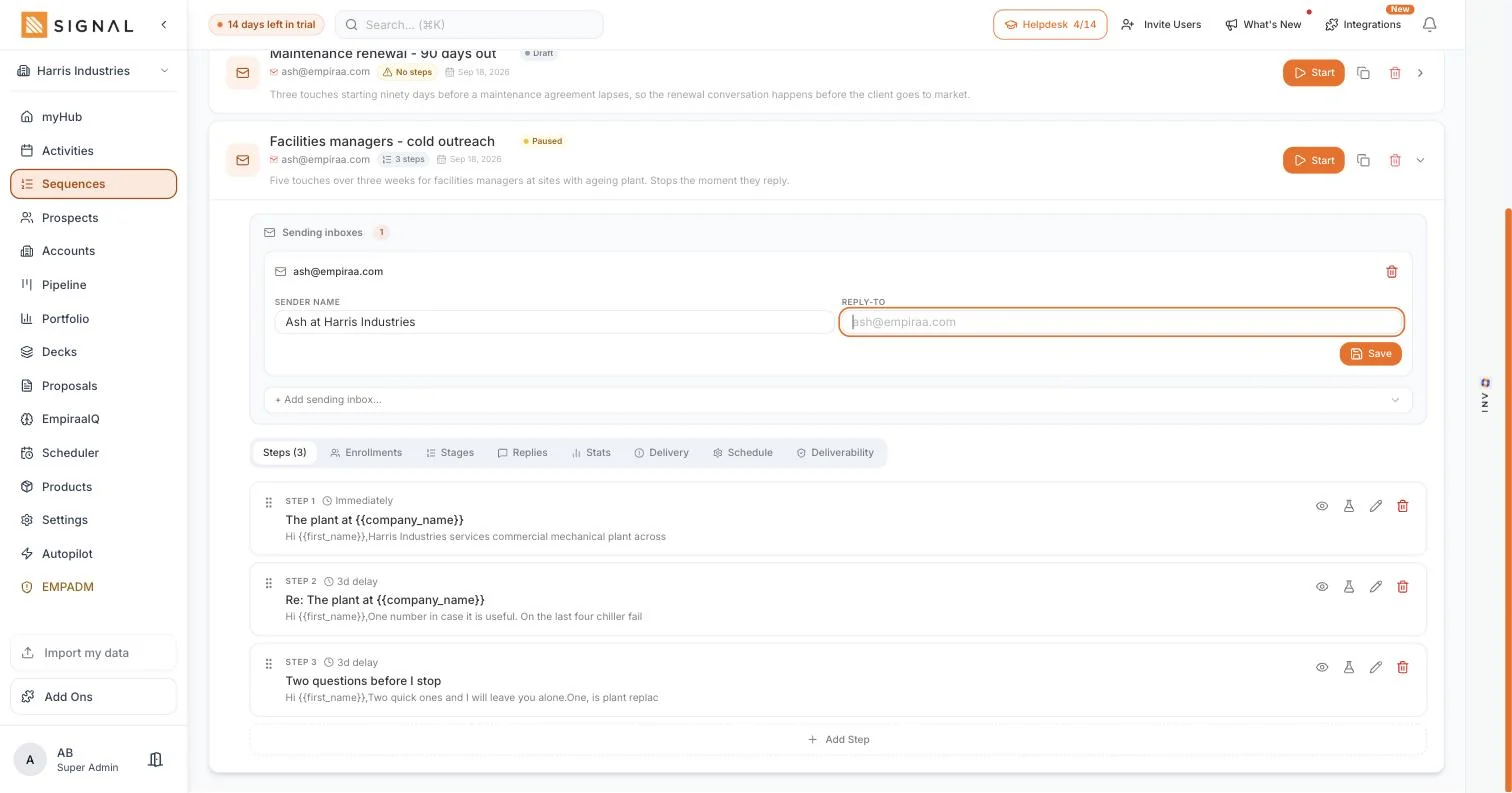Viewport: 1512px width, 793px height.
Task: Preview Step 1 with eye icon
Action: click(x=1322, y=506)
